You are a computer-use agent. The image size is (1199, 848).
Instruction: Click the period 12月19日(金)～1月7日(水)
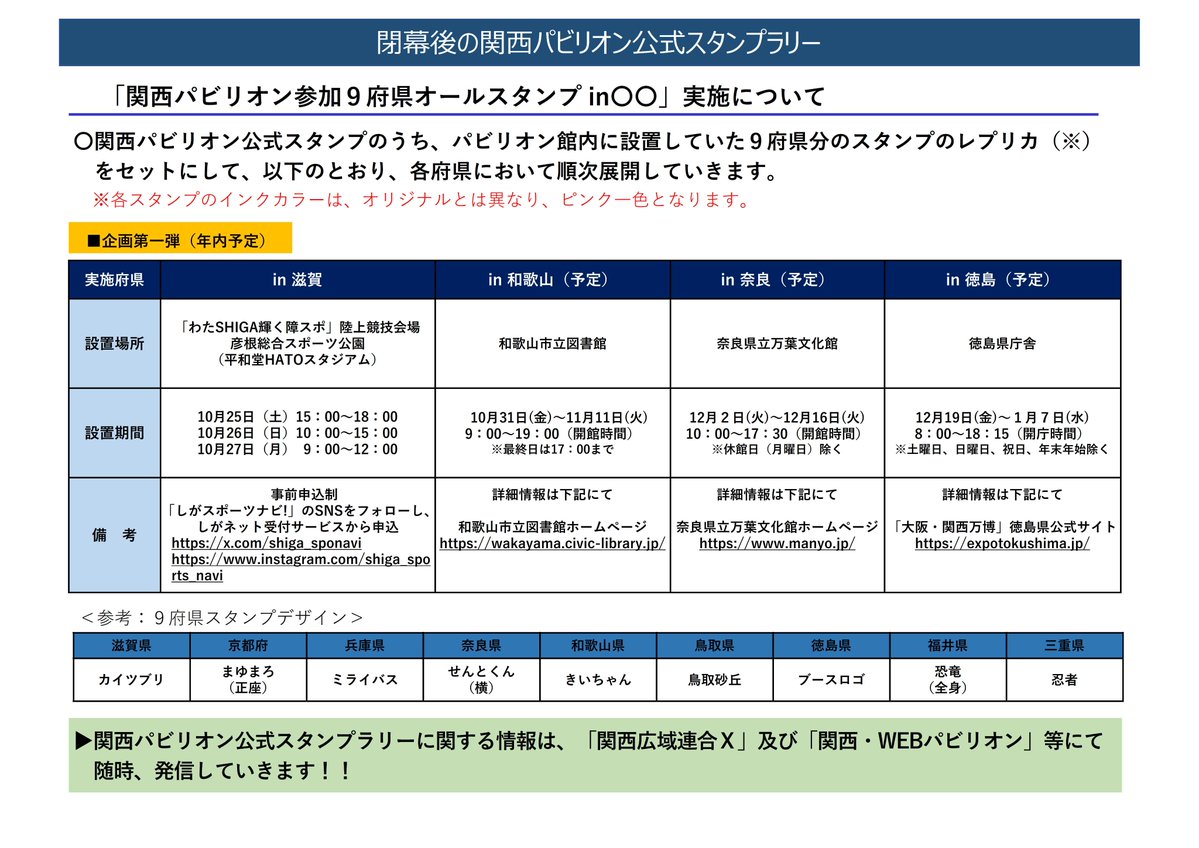[1002, 418]
